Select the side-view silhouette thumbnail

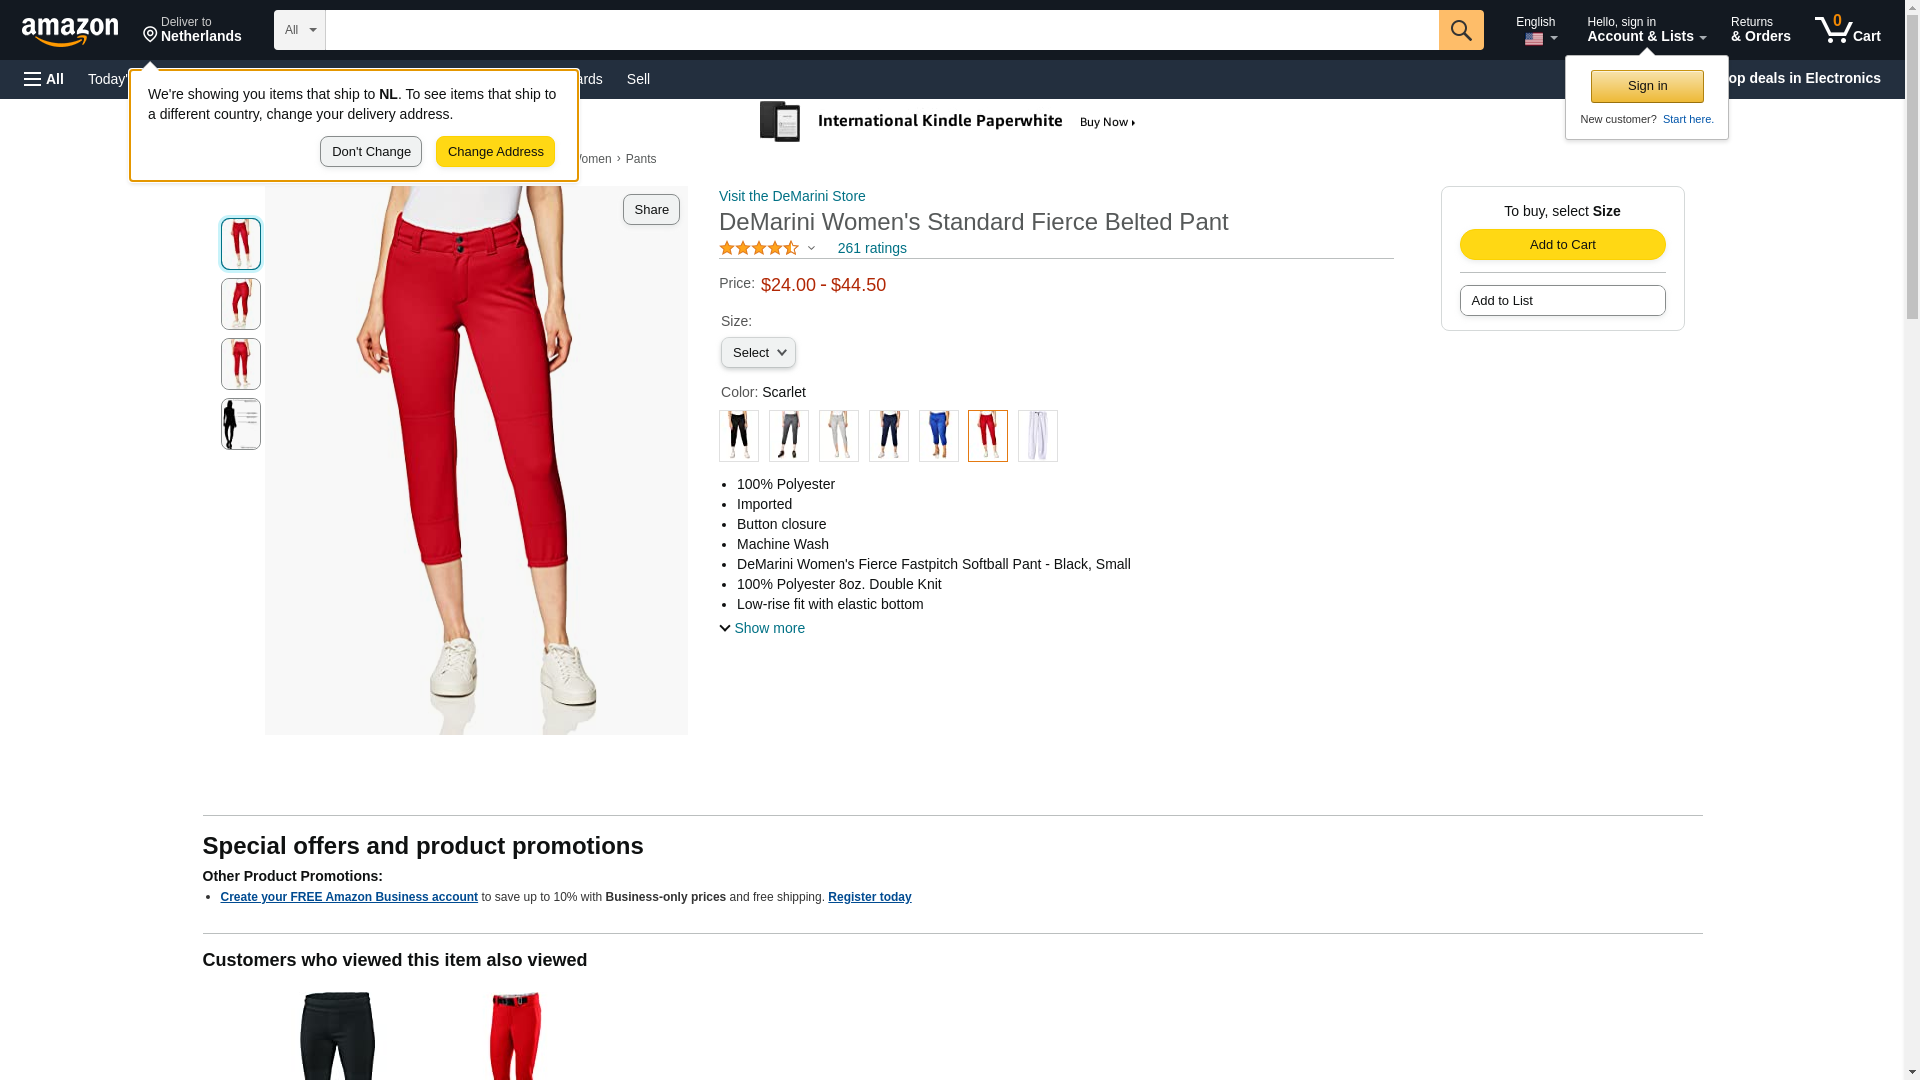click(241, 424)
